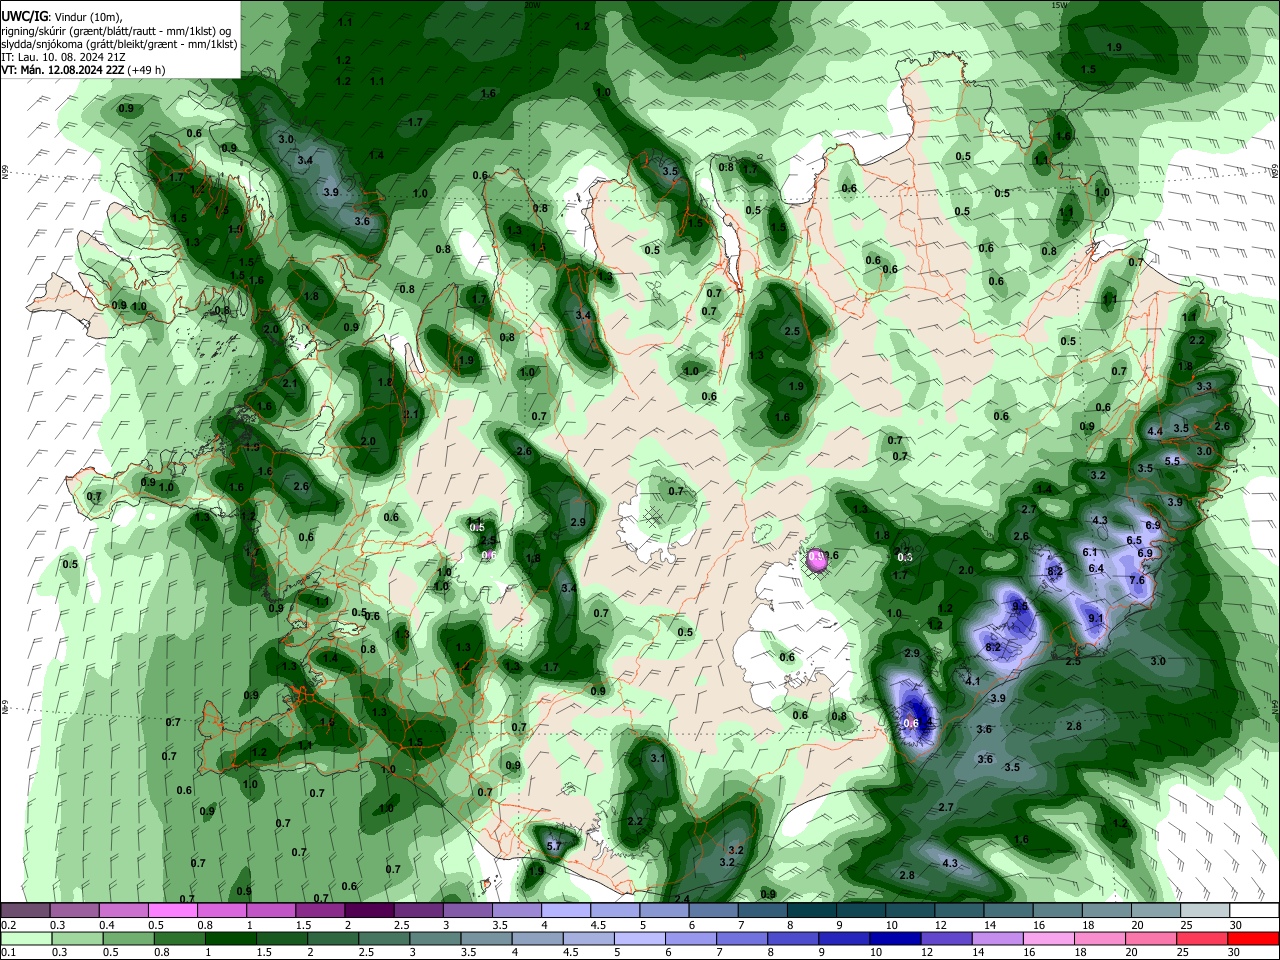Select the 'IT: Lau. 10. 08. 2024 21Z' line
Viewport: 1280px width, 960px height.
pos(64,57)
